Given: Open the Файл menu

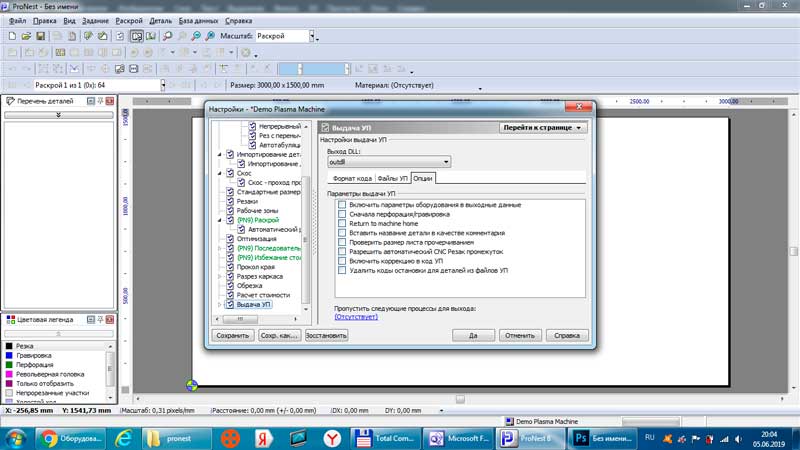Looking at the screenshot, I should (17, 21).
